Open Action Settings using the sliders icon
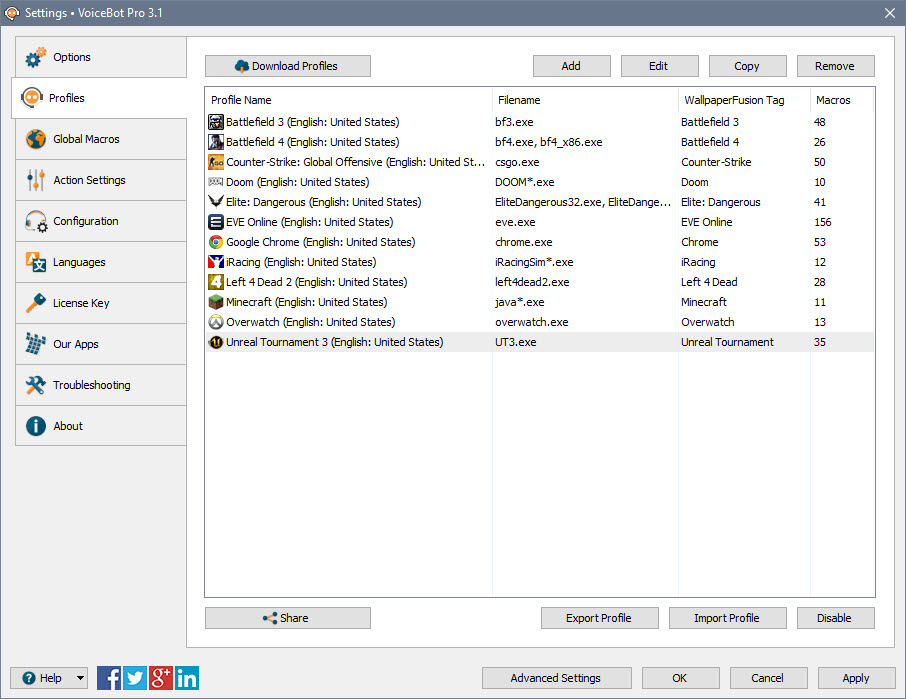906x699 pixels. [33, 181]
